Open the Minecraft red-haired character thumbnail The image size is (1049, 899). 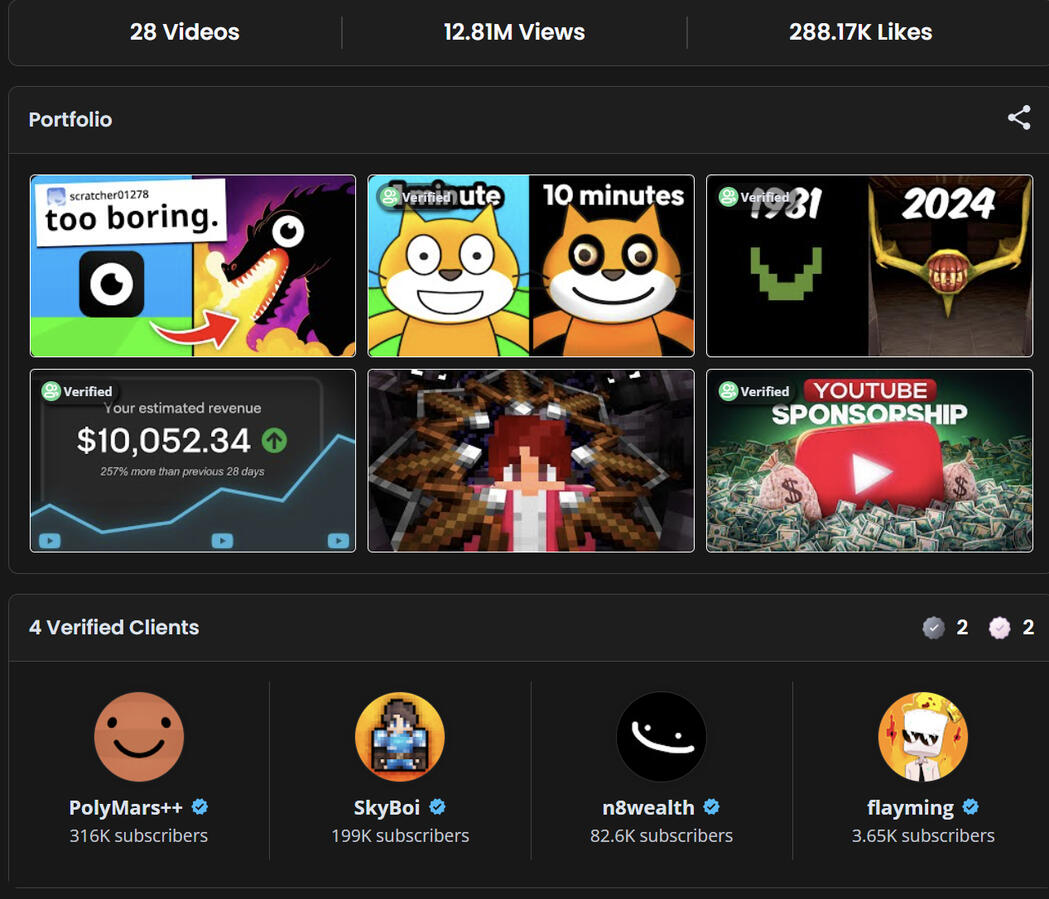[531, 461]
